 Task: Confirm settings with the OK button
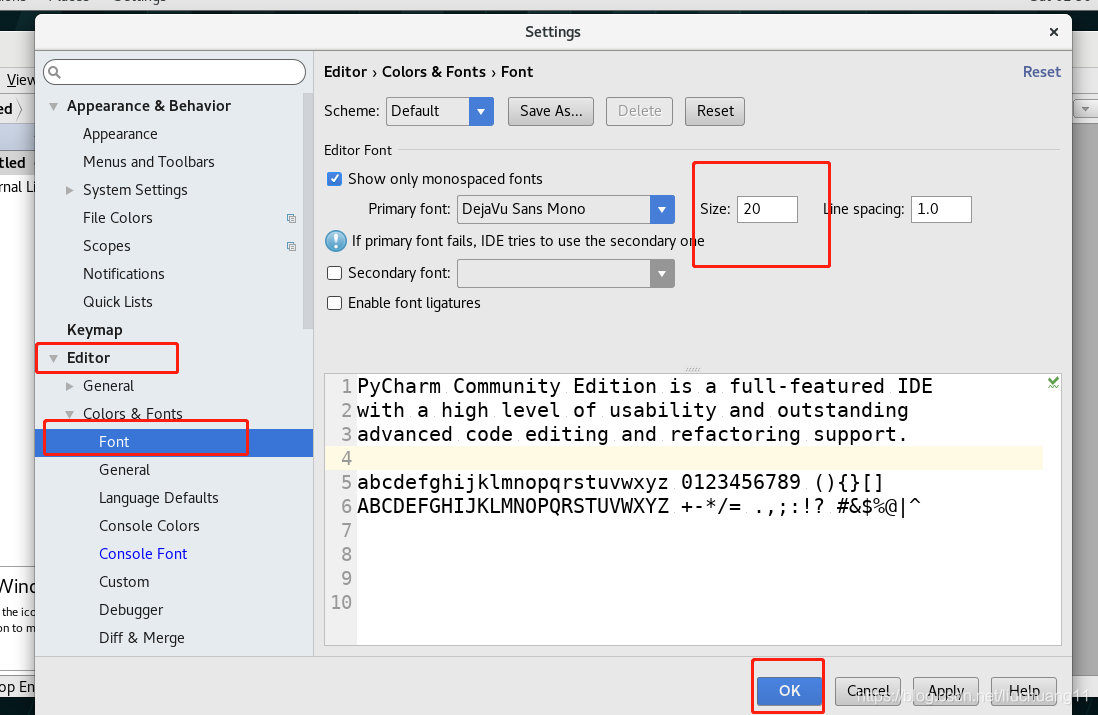click(x=789, y=690)
